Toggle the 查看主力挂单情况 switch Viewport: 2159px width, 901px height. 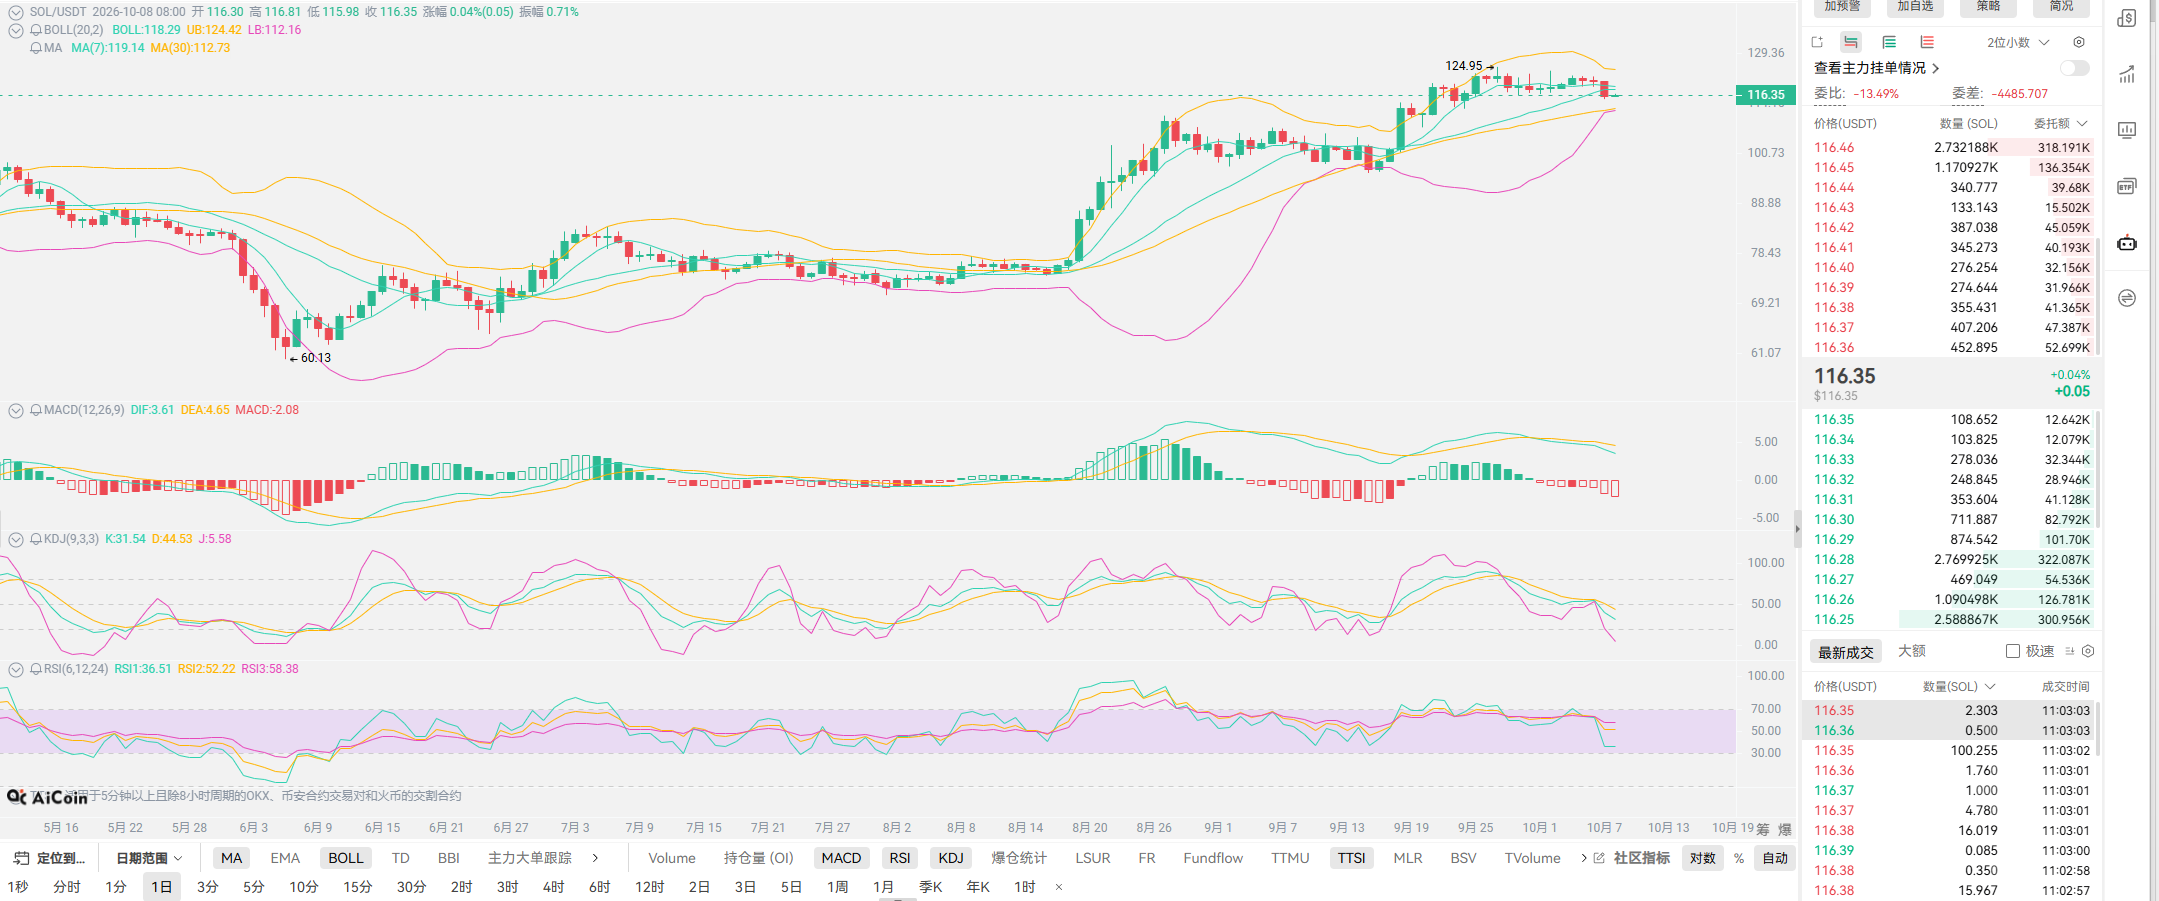pyautogui.click(x=2075, y=68)
